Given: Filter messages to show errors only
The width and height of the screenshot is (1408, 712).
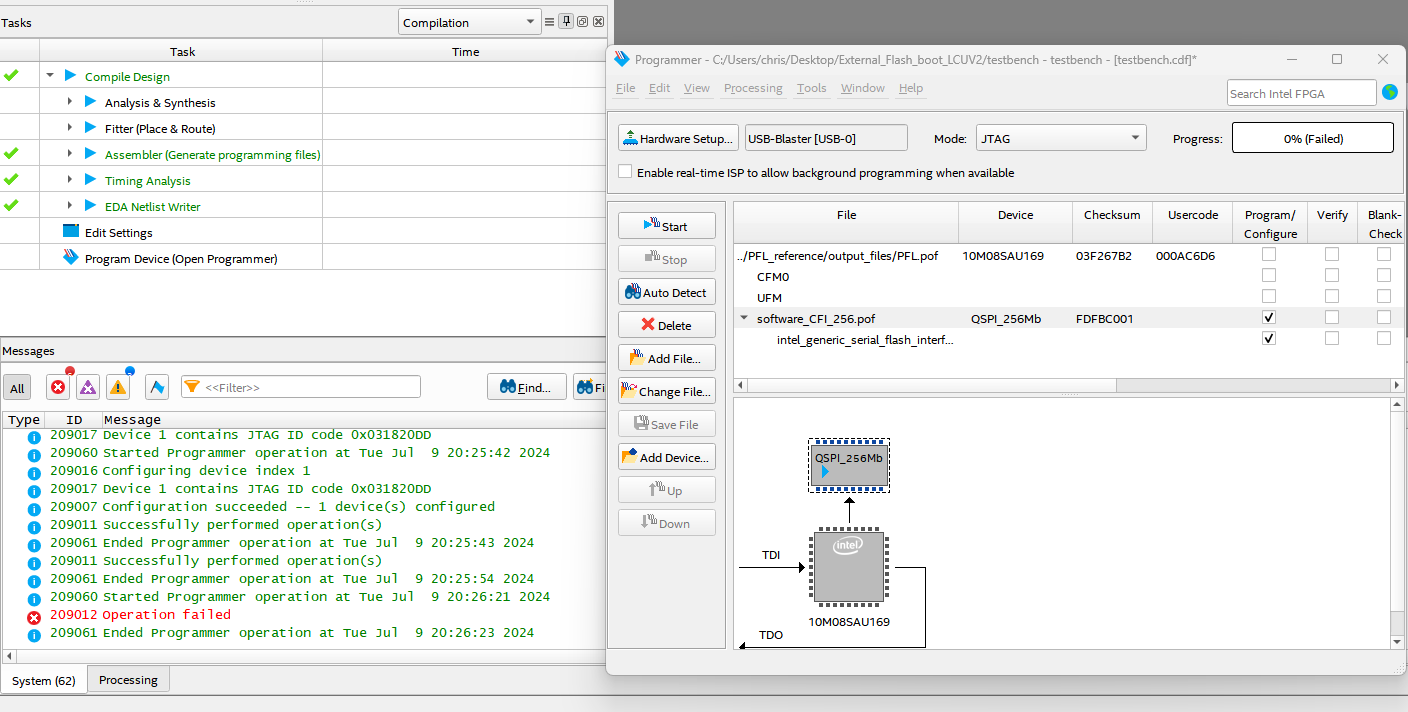Looking at the screenshot, I should click(x=58, y=387).
